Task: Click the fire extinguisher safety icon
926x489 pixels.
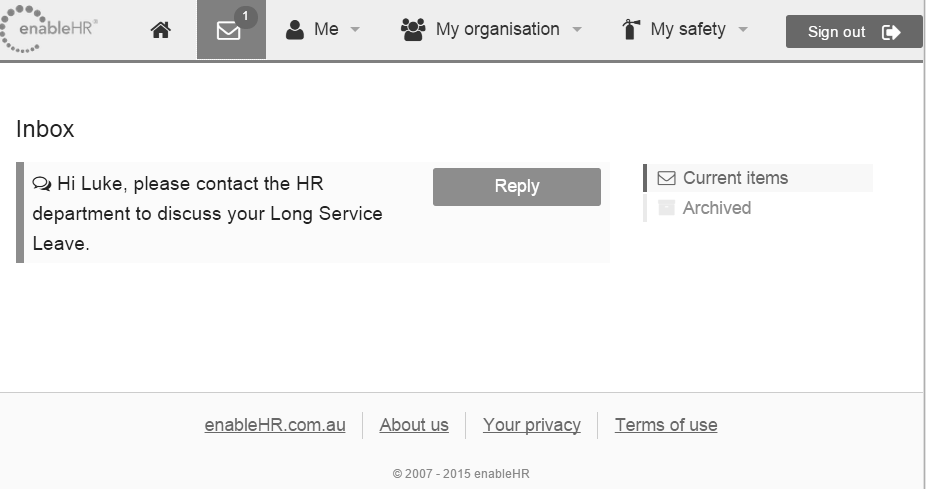Action: point(631,30)
